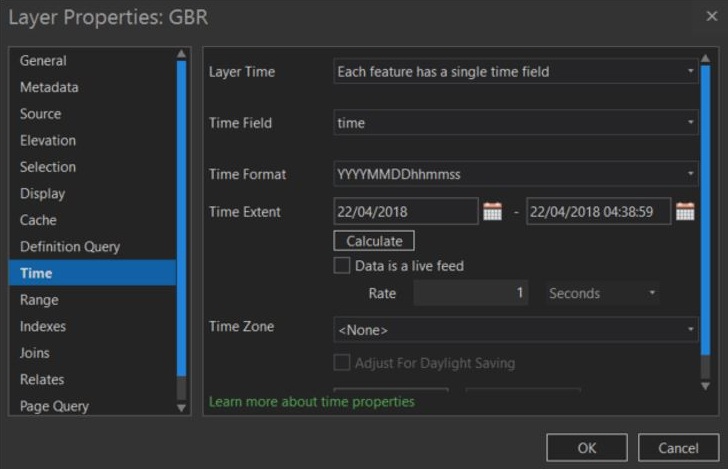Open the Definition Query tab
This screenshot has width=728, height=469.
[92, 246]
